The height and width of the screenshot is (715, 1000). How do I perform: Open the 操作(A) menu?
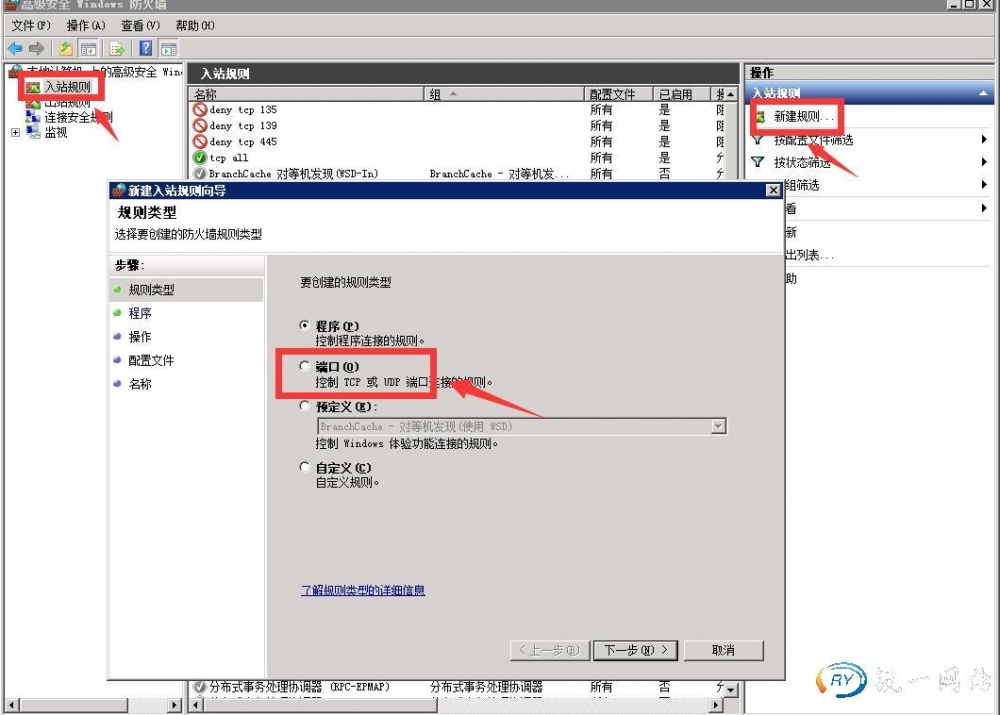click(x=85, y=25)
